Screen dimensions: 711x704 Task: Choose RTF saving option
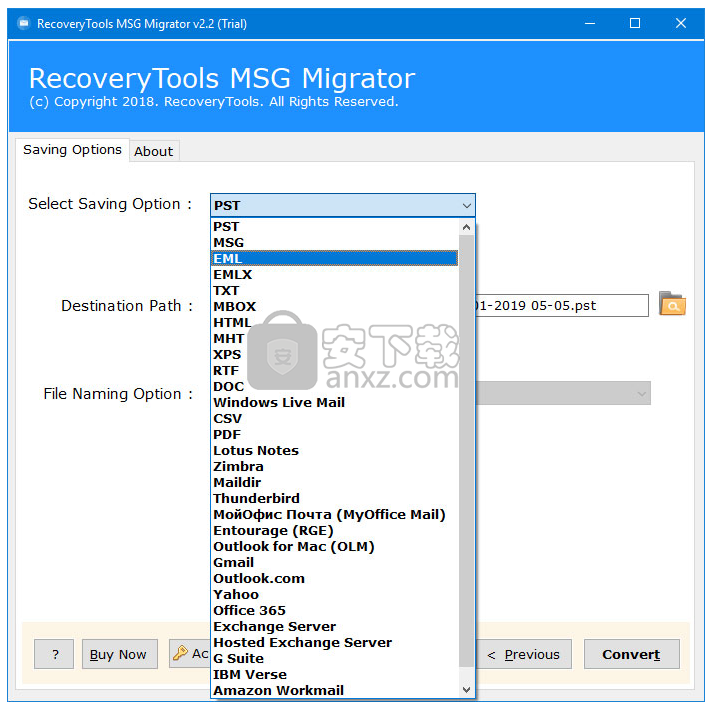pyautogui.click(x=335, y=370)
